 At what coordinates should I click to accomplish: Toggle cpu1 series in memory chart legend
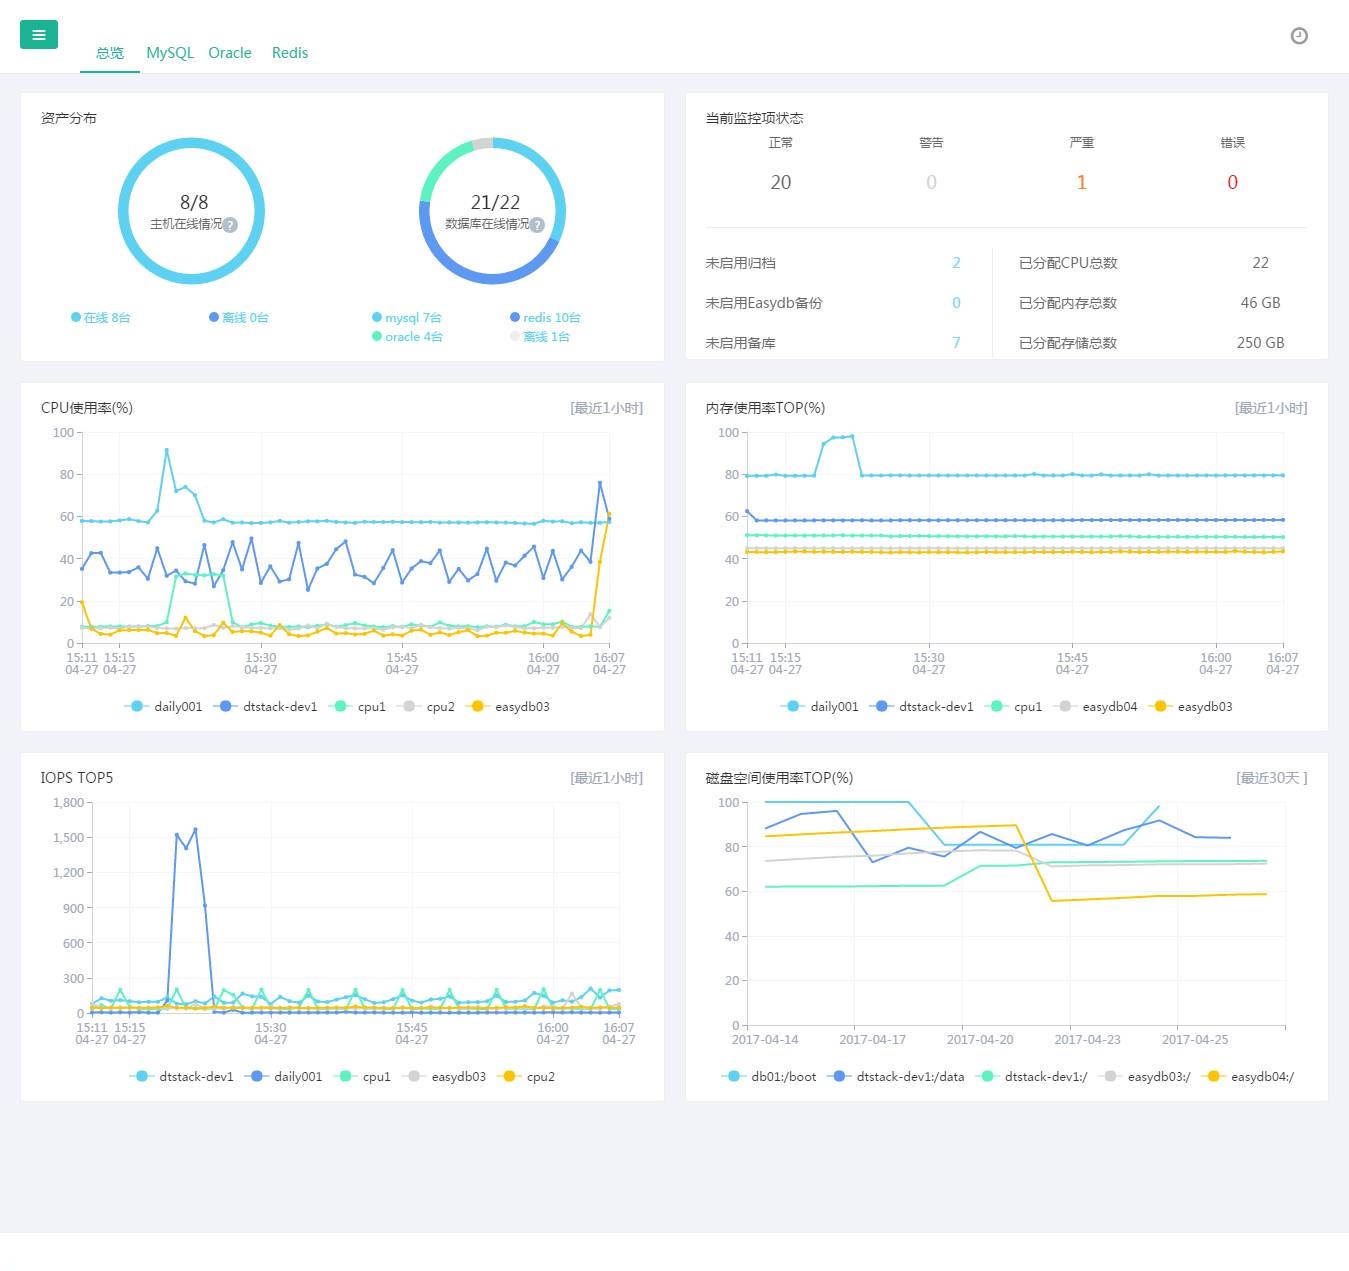pyautogui.click(x=1013, y=707)
